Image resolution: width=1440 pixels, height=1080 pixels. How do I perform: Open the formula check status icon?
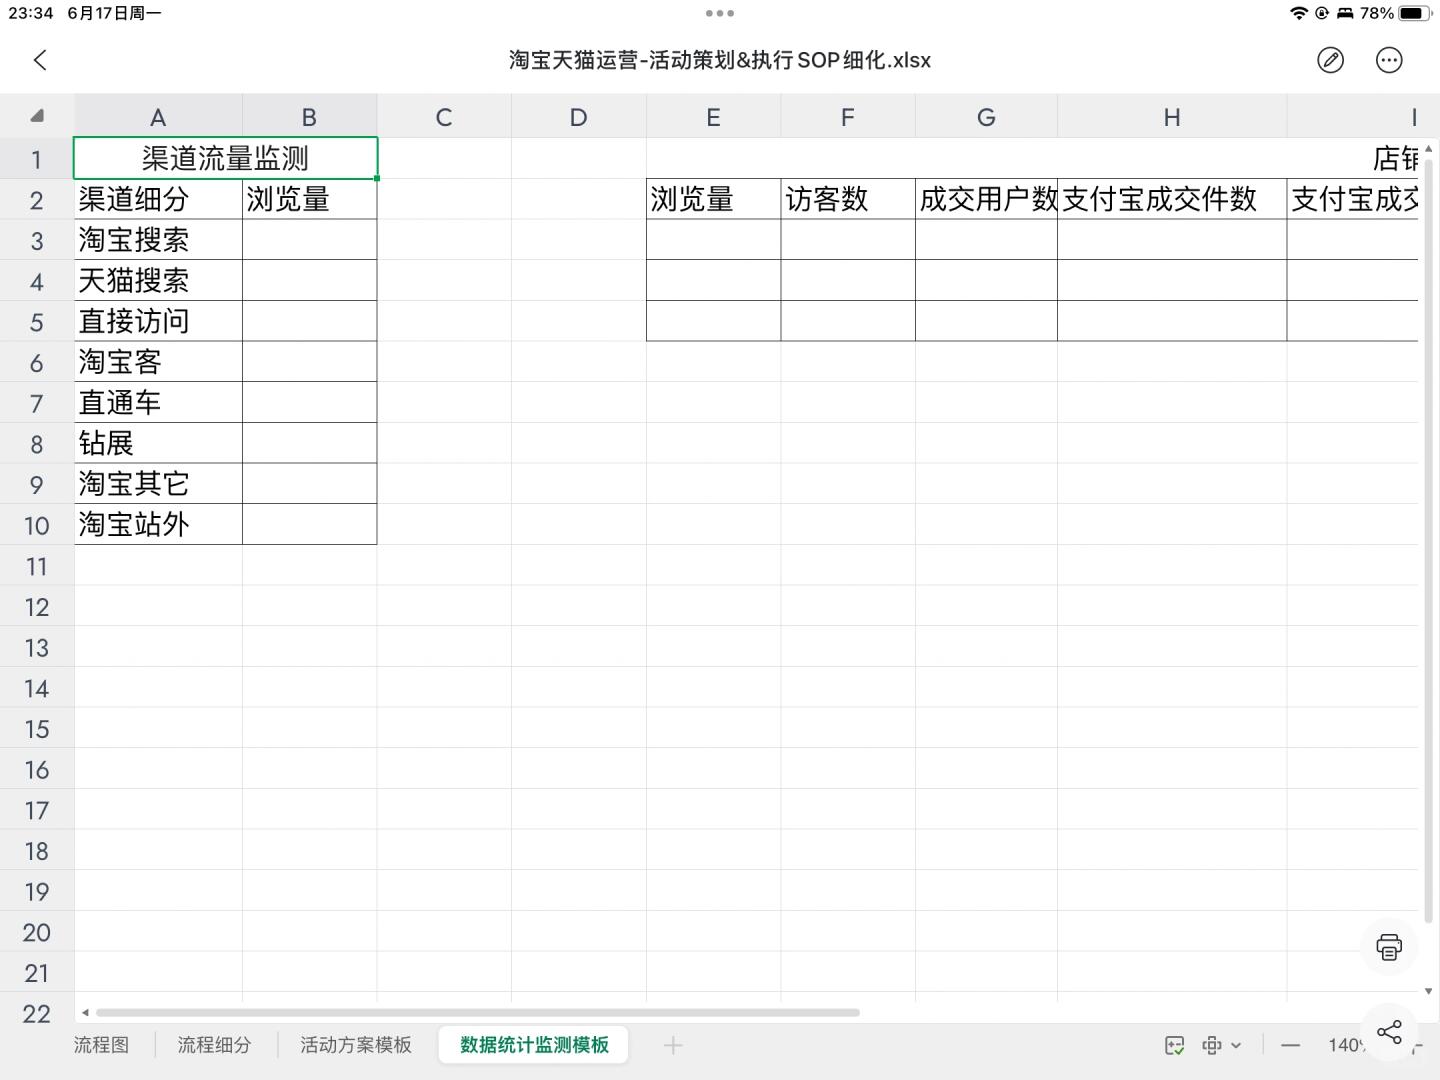pyautogui.click(x=1175, y=1045)
